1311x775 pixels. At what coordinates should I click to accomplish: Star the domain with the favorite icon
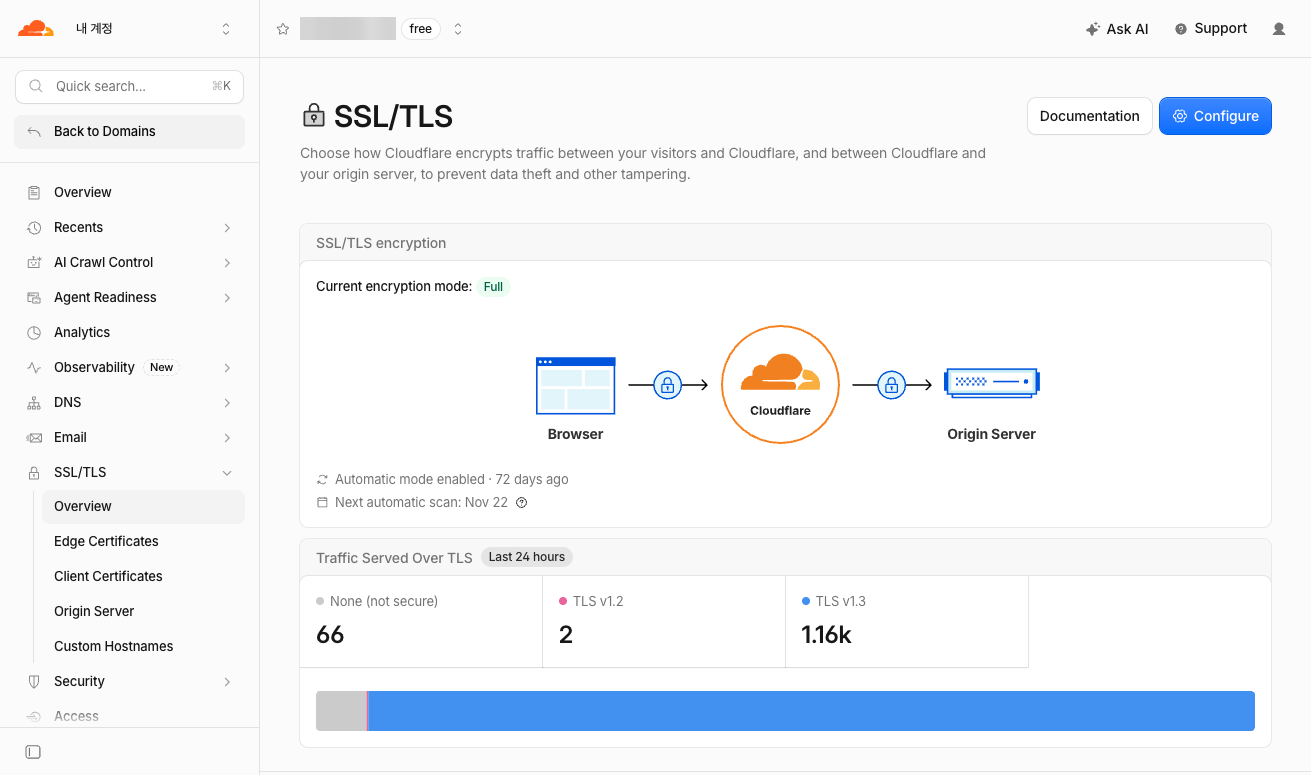pos(283,29)
